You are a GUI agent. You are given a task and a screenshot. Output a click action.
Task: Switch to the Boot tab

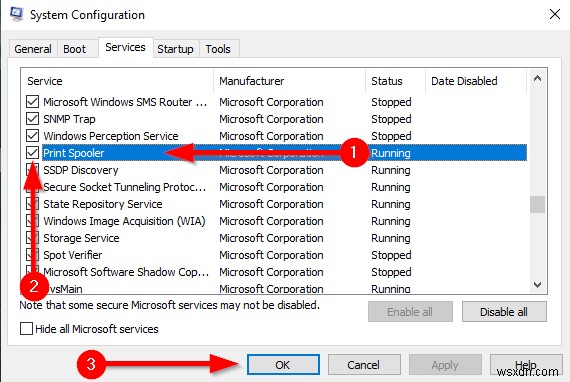[75, 49]
